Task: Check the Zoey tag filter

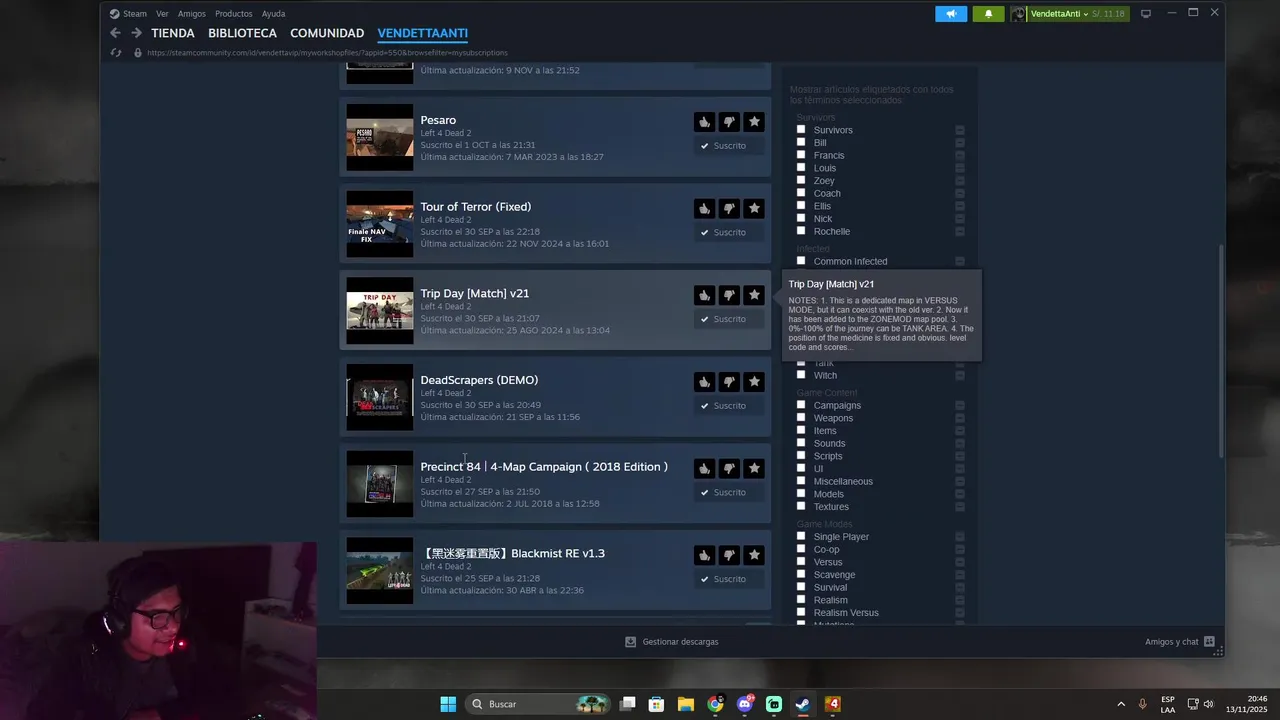Action: [x=801, y=180]
